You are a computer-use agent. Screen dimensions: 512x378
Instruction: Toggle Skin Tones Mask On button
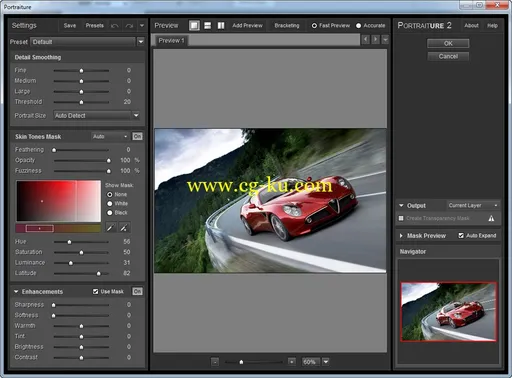coord(137,136)
